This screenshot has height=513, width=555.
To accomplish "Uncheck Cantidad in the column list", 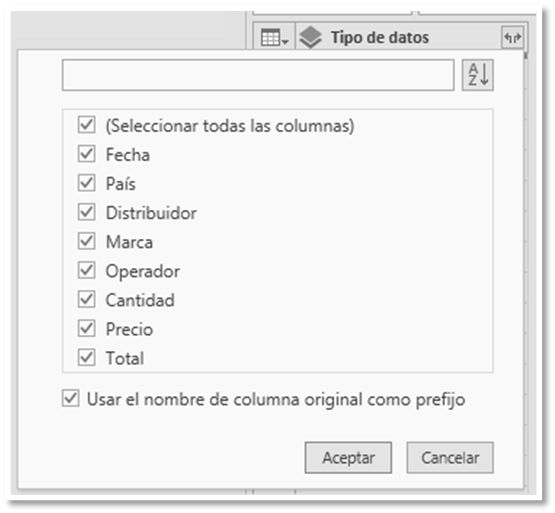I will [86, 300].
